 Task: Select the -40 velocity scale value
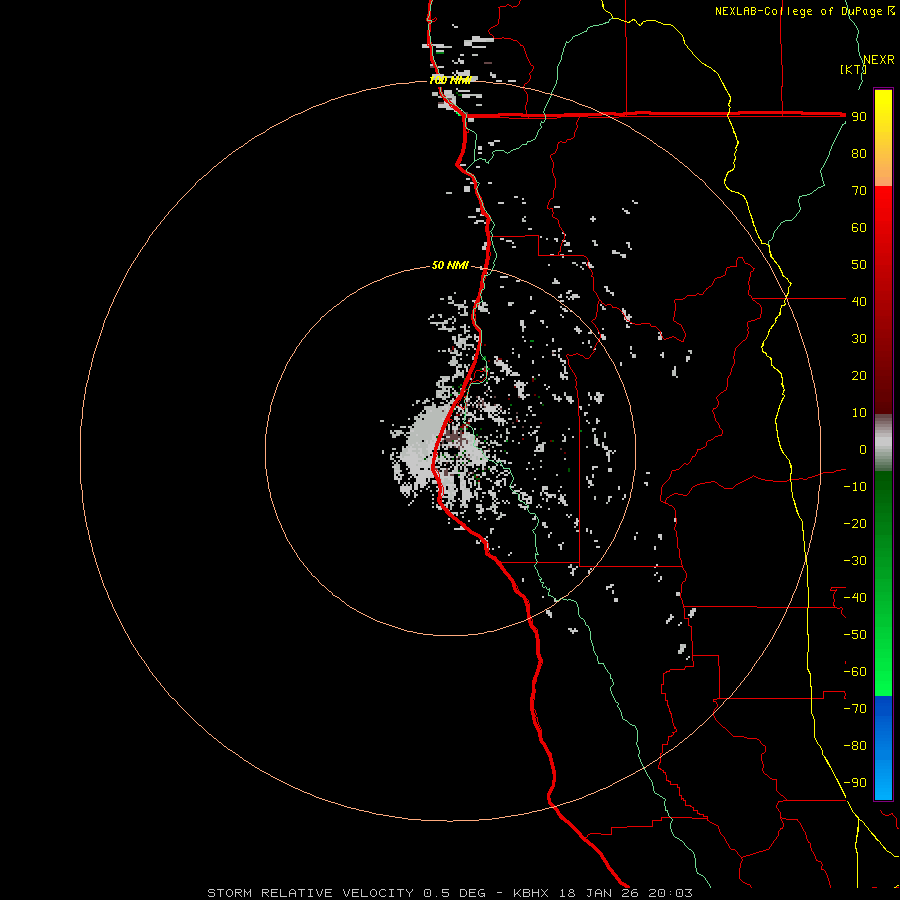(x=855, y=598)
